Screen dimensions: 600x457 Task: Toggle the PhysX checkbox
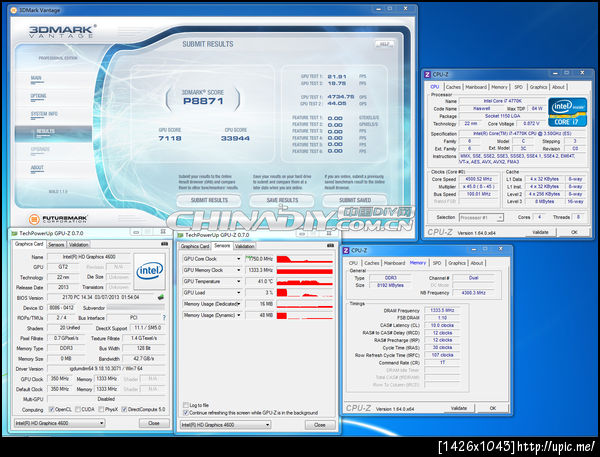pos(101,409)
